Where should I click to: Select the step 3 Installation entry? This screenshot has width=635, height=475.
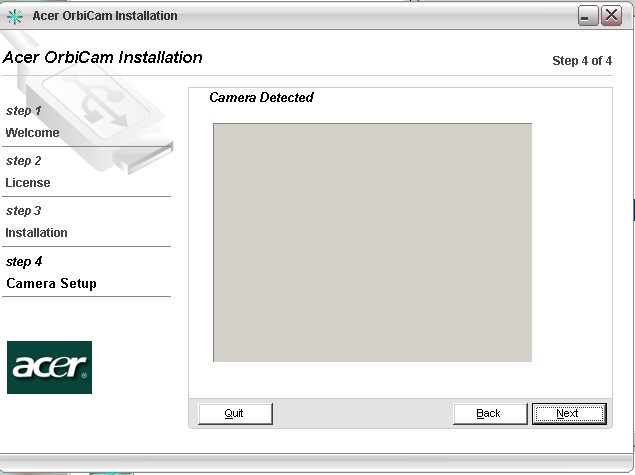36,222
